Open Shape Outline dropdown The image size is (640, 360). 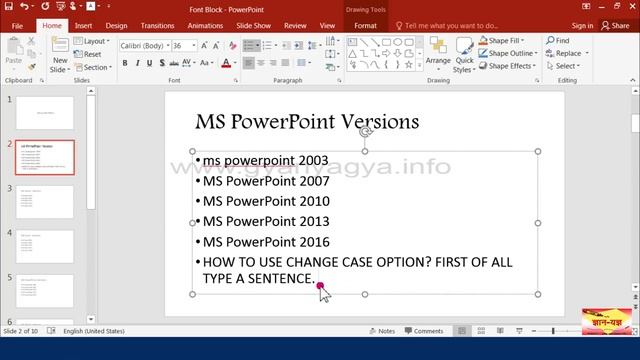[x=508, y=53]
